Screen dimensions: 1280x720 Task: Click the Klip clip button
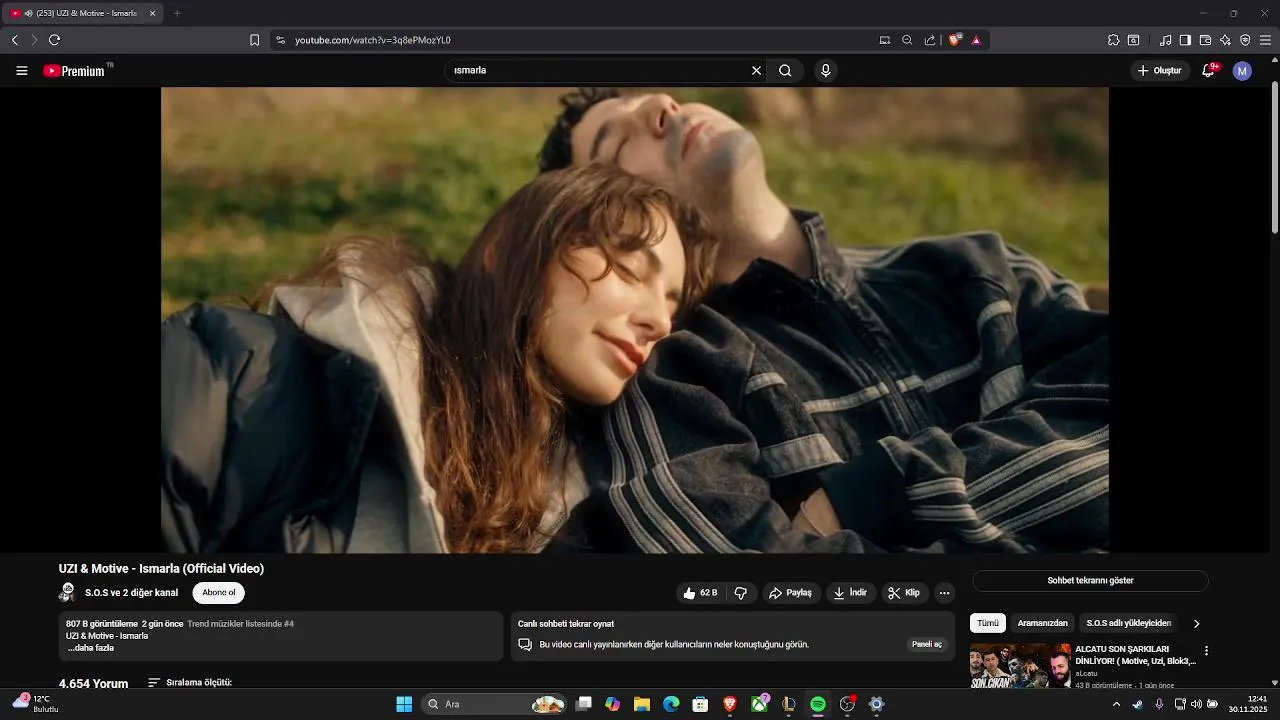(x=904, y=593)
